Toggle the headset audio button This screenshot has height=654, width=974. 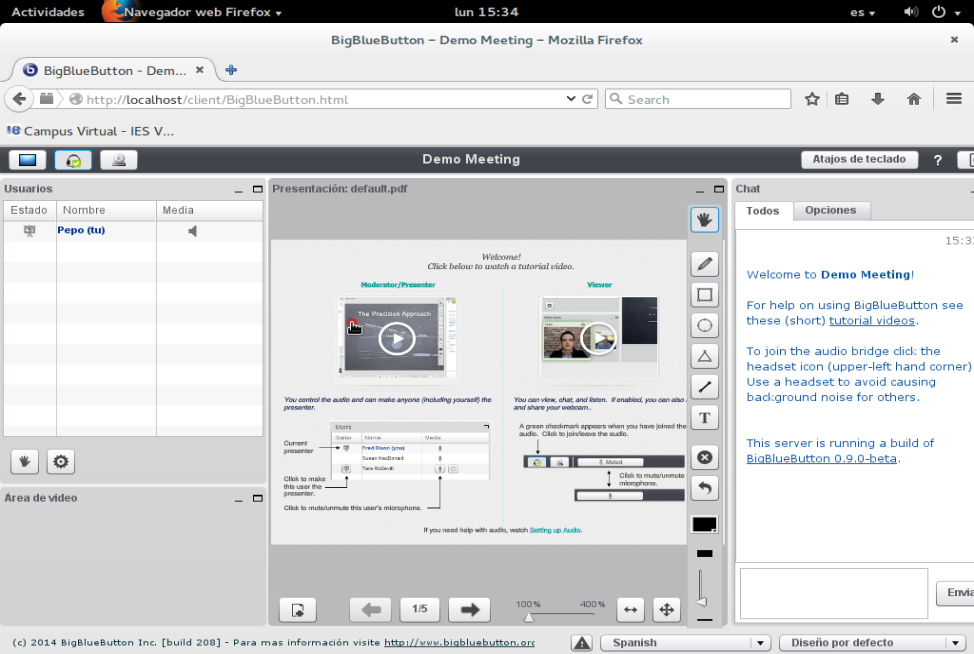(x=73, y=160)
